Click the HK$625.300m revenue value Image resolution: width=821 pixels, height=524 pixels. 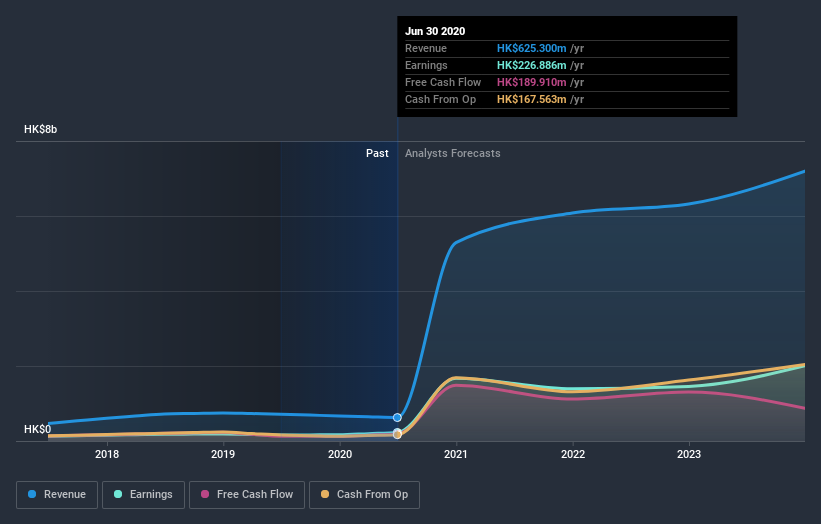tap(531, 48)
